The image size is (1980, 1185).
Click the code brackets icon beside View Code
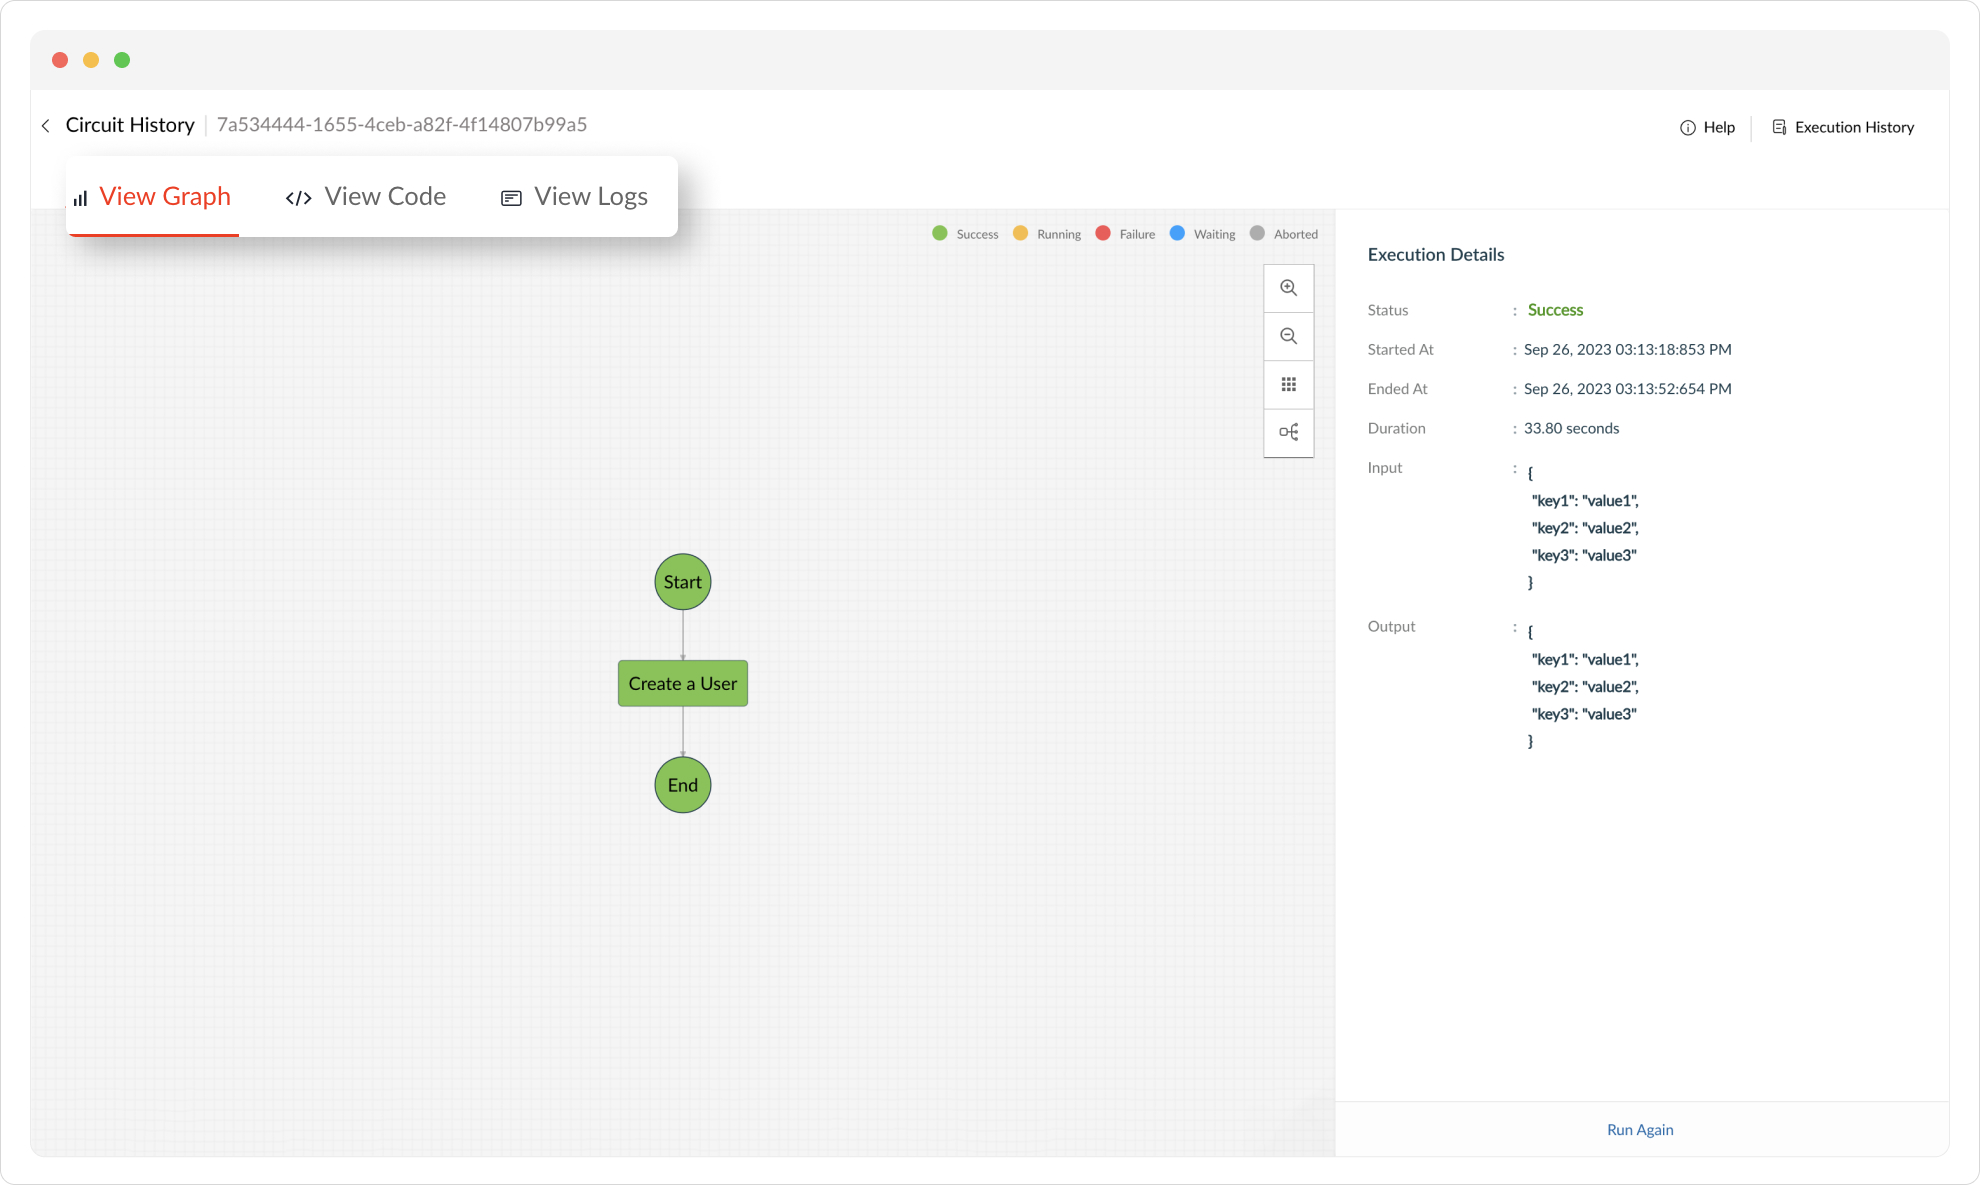click(x=298, y=198)
